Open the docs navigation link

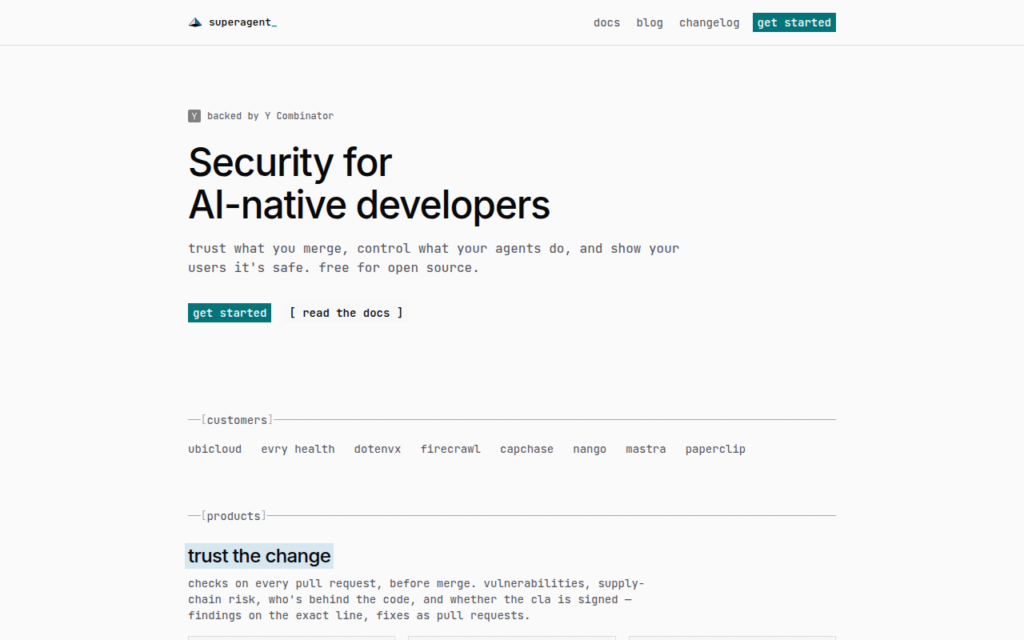(x=606, y=23)
